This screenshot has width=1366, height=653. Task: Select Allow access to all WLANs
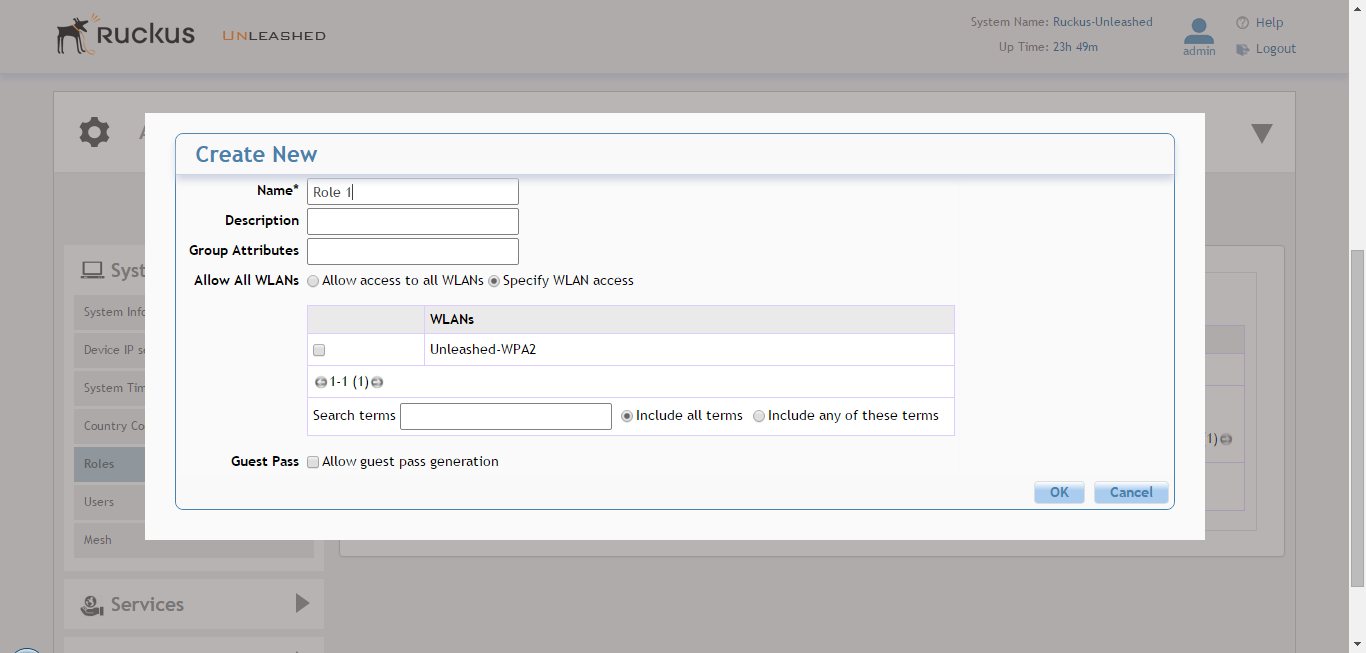(313, 281)
